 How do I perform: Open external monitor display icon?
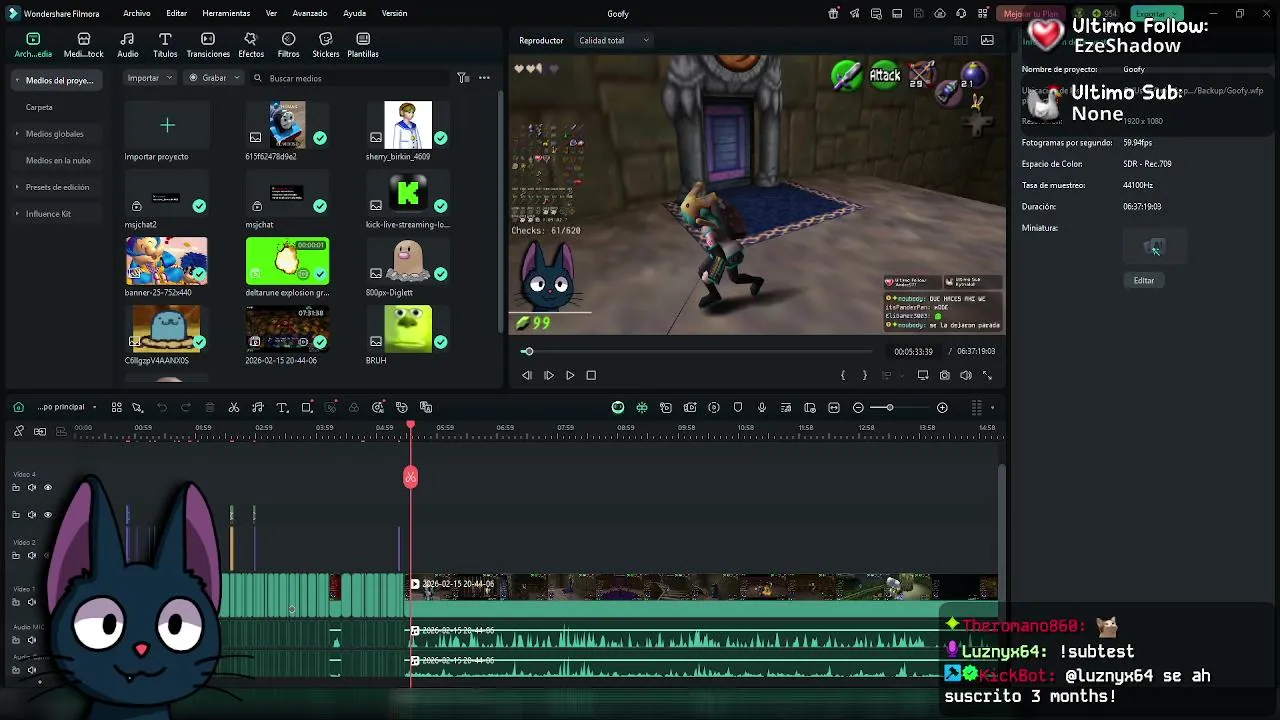pyautogui.click(x=923, y=375)
